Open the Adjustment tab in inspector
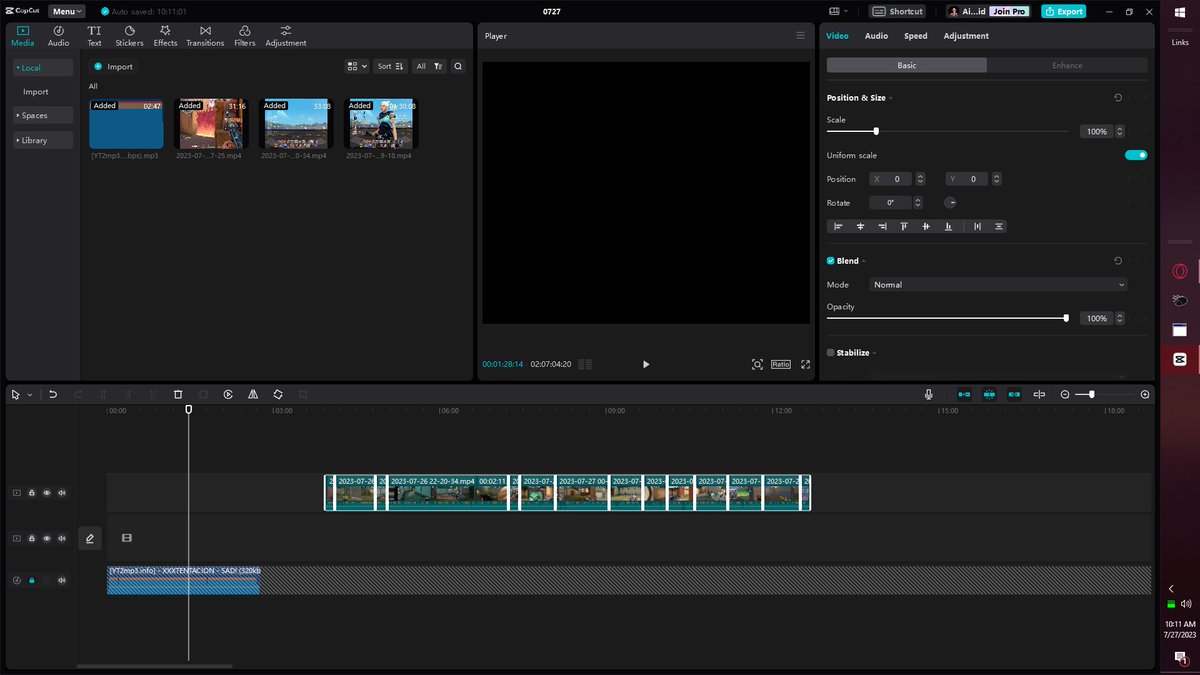1200x675 pixels. click(x=966, y=36)
